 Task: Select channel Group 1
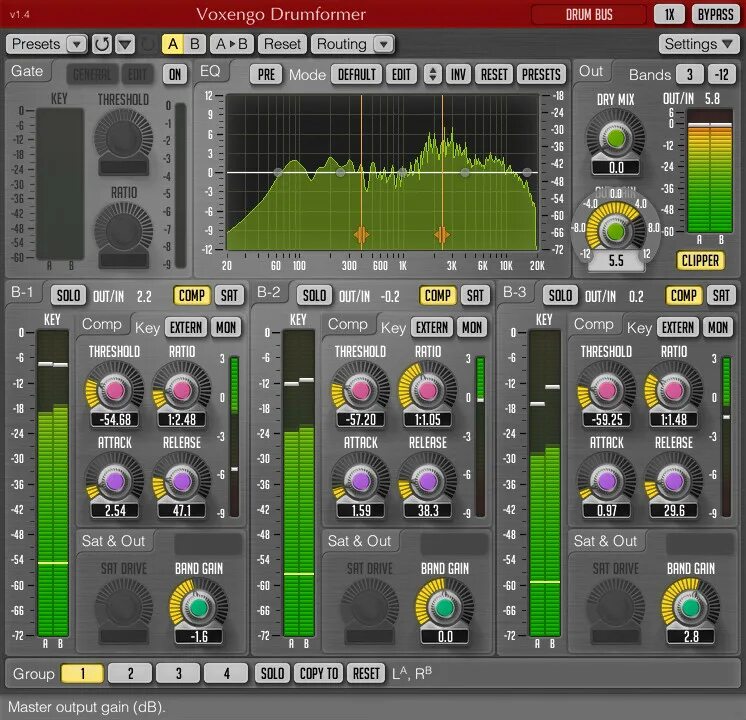82,673
